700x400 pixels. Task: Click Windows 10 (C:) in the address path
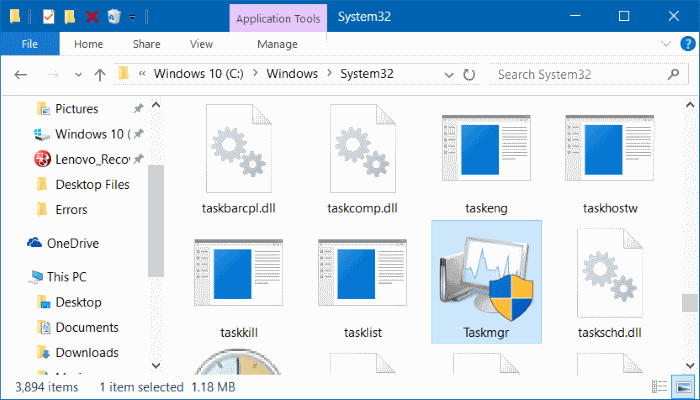click(199, 74)
